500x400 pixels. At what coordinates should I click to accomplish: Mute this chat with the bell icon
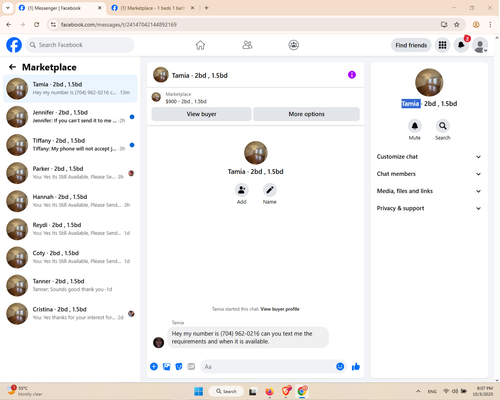(415, 126)
